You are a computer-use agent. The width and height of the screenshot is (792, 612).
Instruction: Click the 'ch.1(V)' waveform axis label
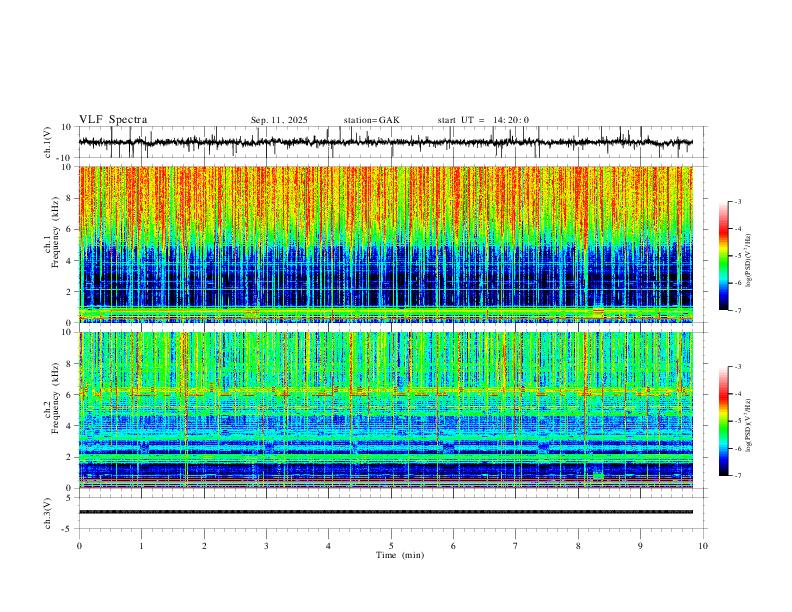[48, 142]
